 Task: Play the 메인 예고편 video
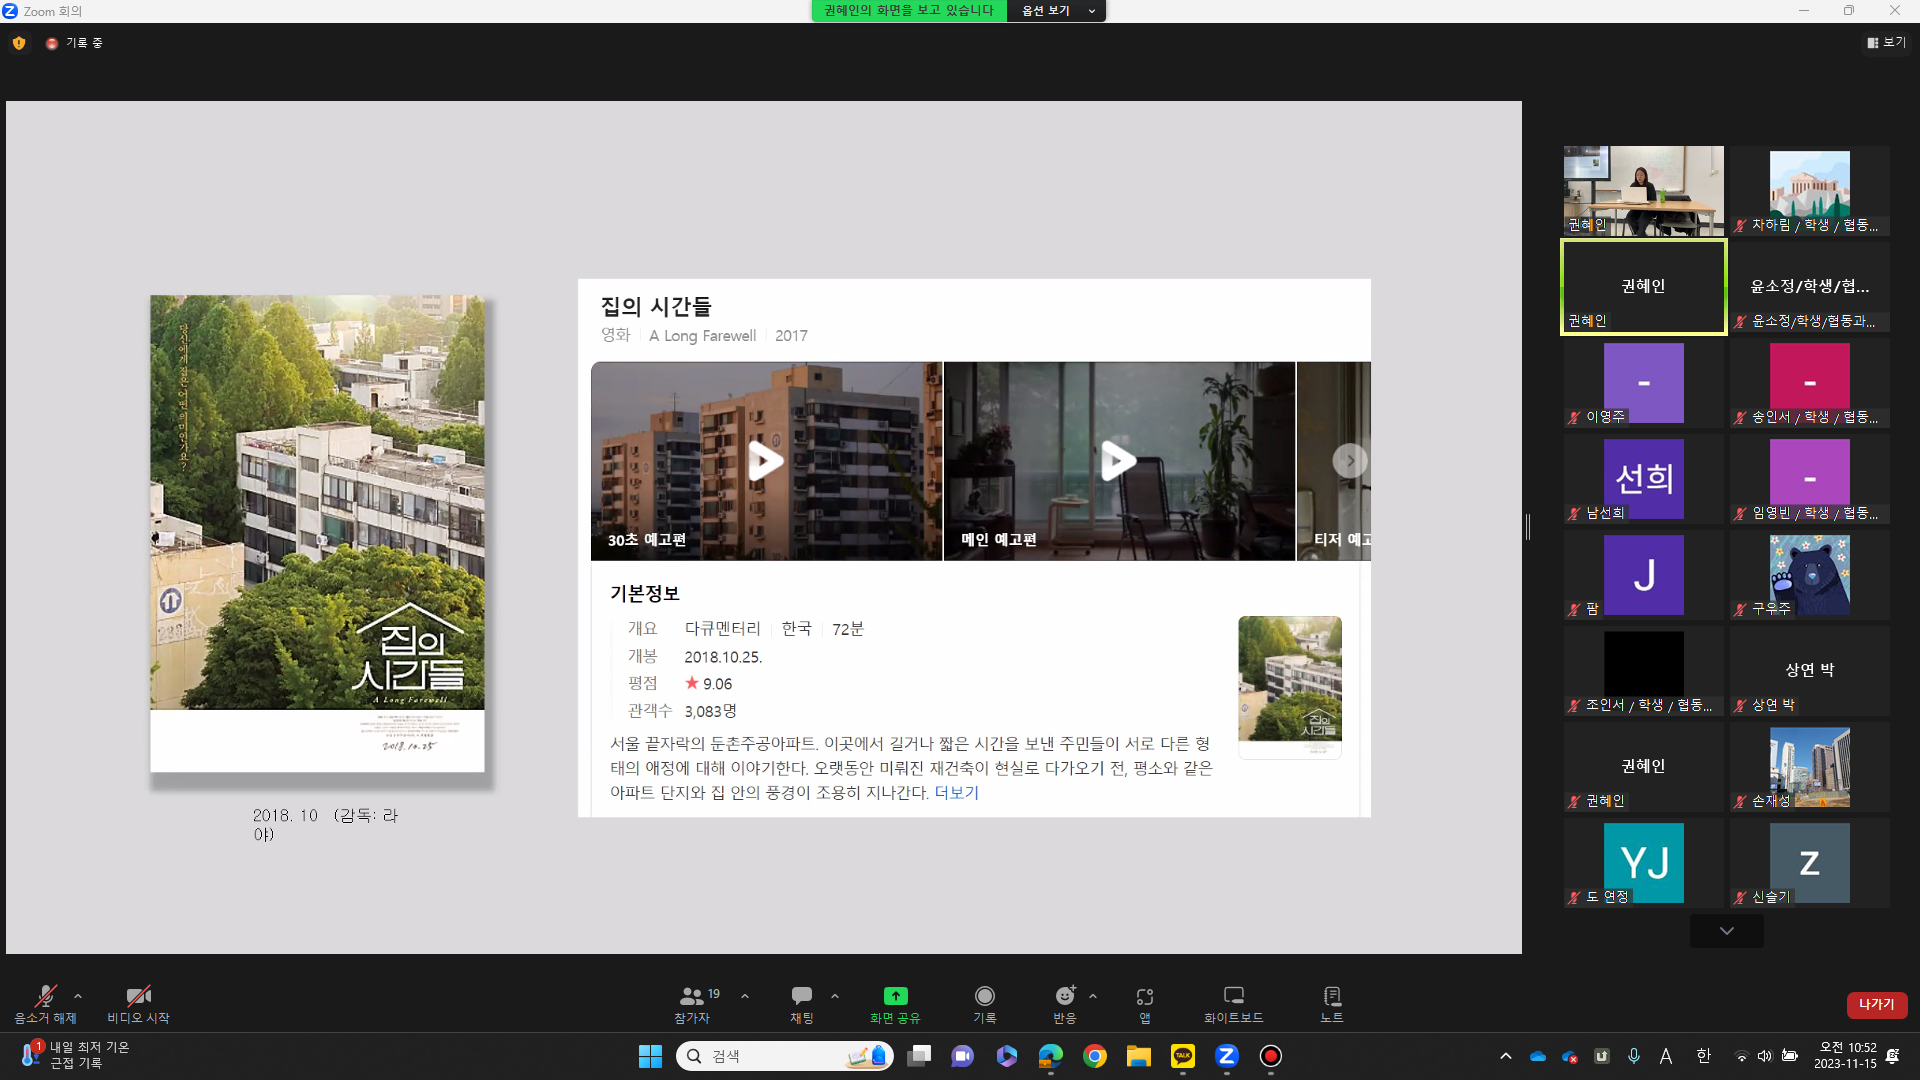tap(1119, 461)
